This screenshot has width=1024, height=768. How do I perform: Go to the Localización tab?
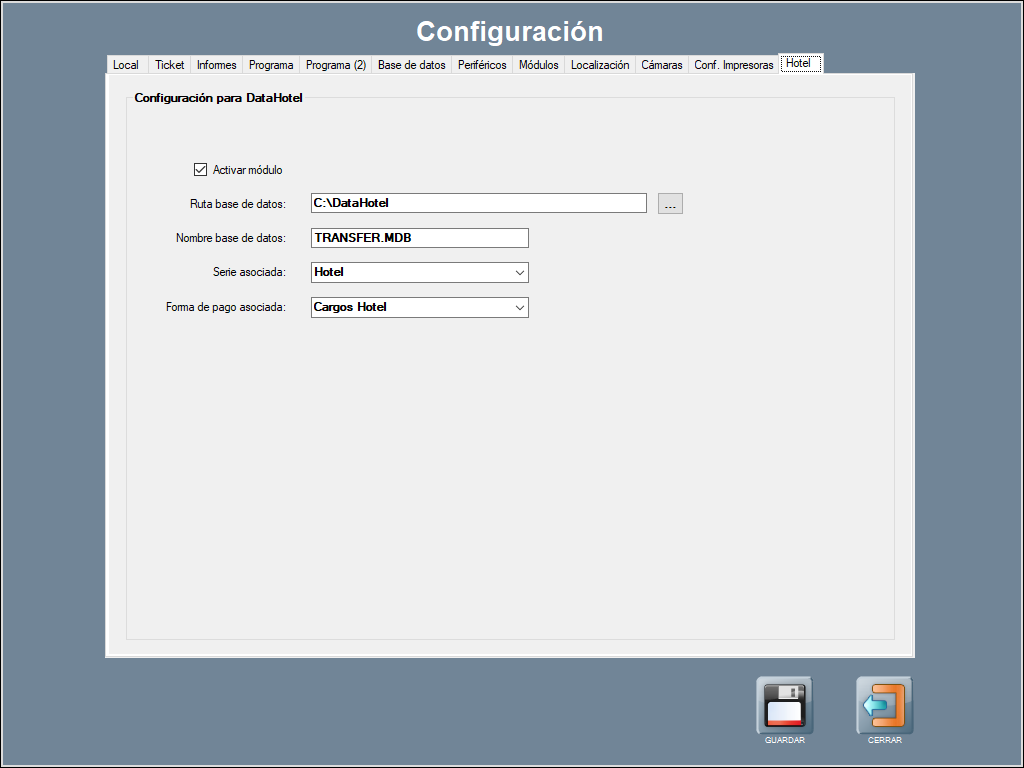(600, 65)
